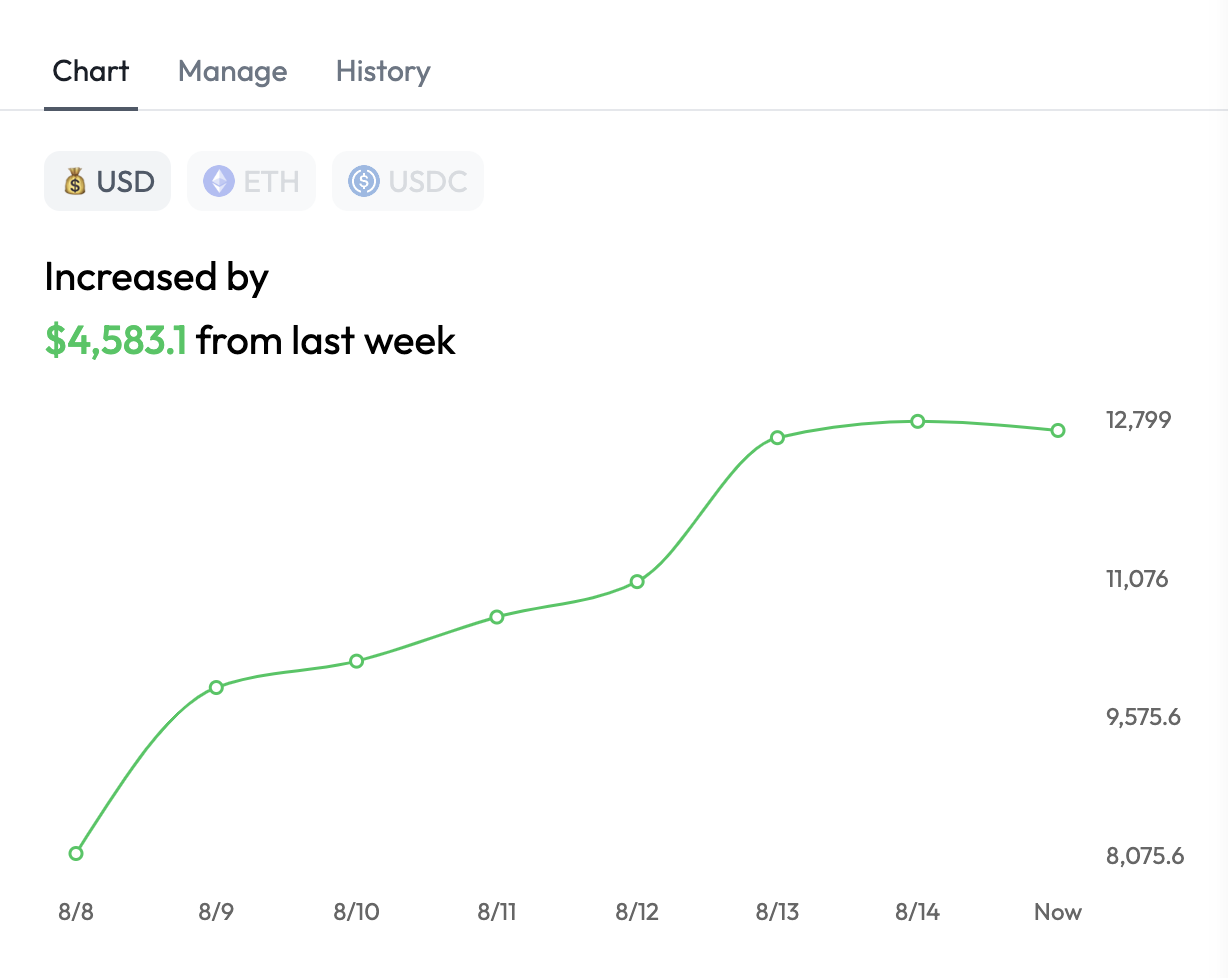Switch to the Chart tab

pos(91,72)
